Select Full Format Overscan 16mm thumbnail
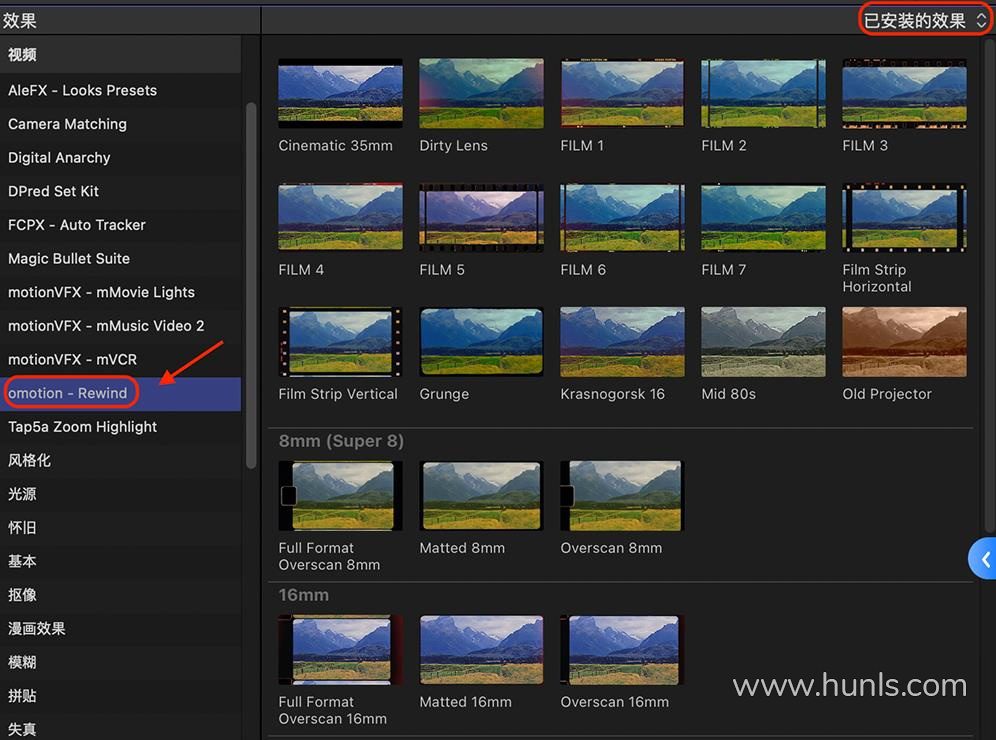 [x=340, y=650]
